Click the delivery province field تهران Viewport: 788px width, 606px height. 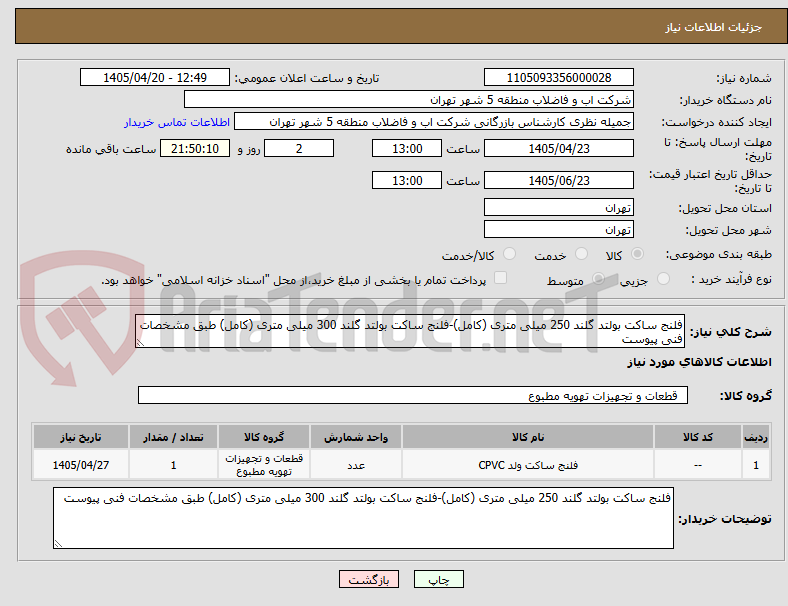click(559, 207)
